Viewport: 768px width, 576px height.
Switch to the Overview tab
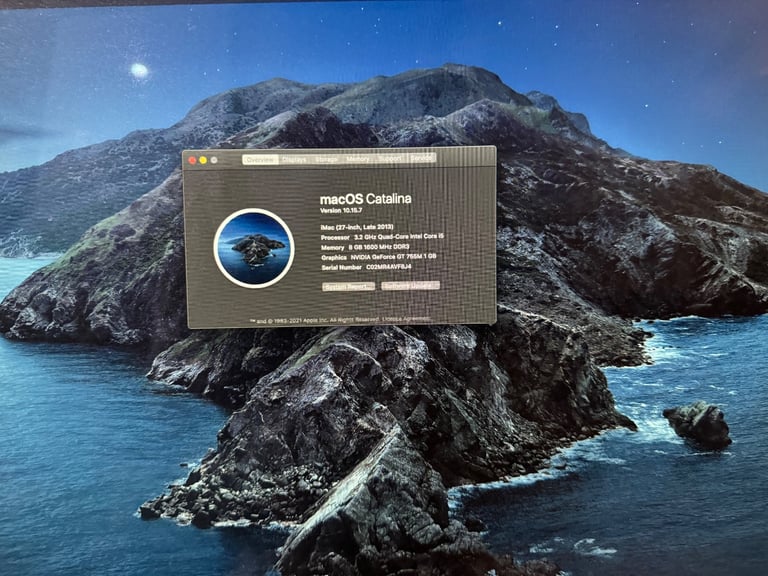pos(260,160)
